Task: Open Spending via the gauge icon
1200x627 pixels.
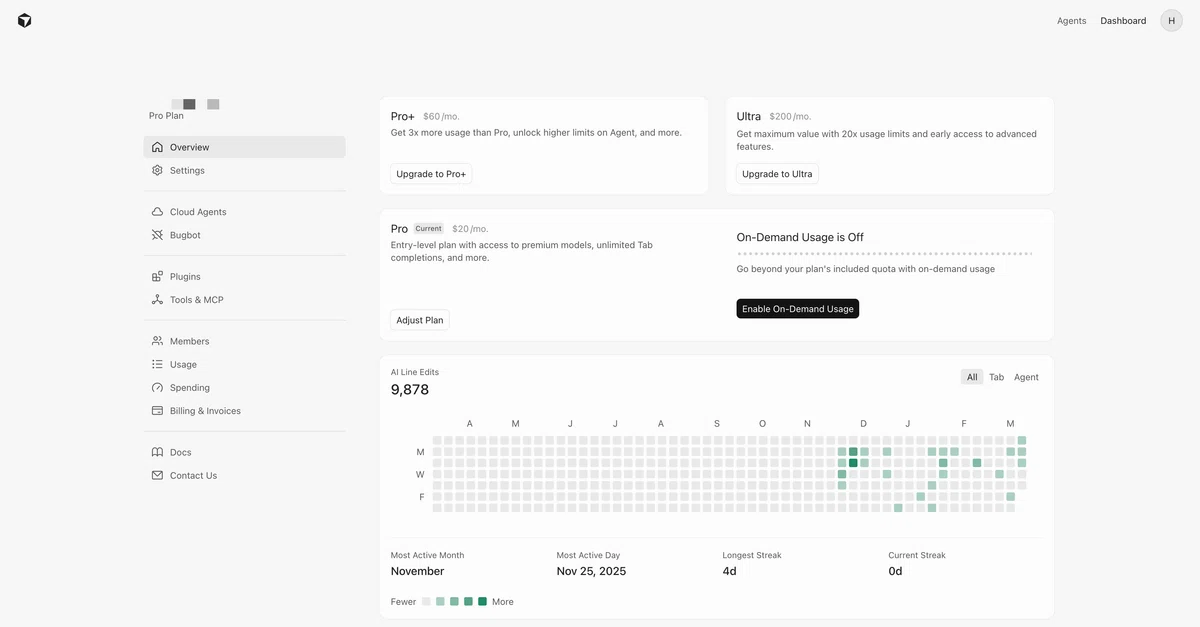Action: click(x=157, y=387)
